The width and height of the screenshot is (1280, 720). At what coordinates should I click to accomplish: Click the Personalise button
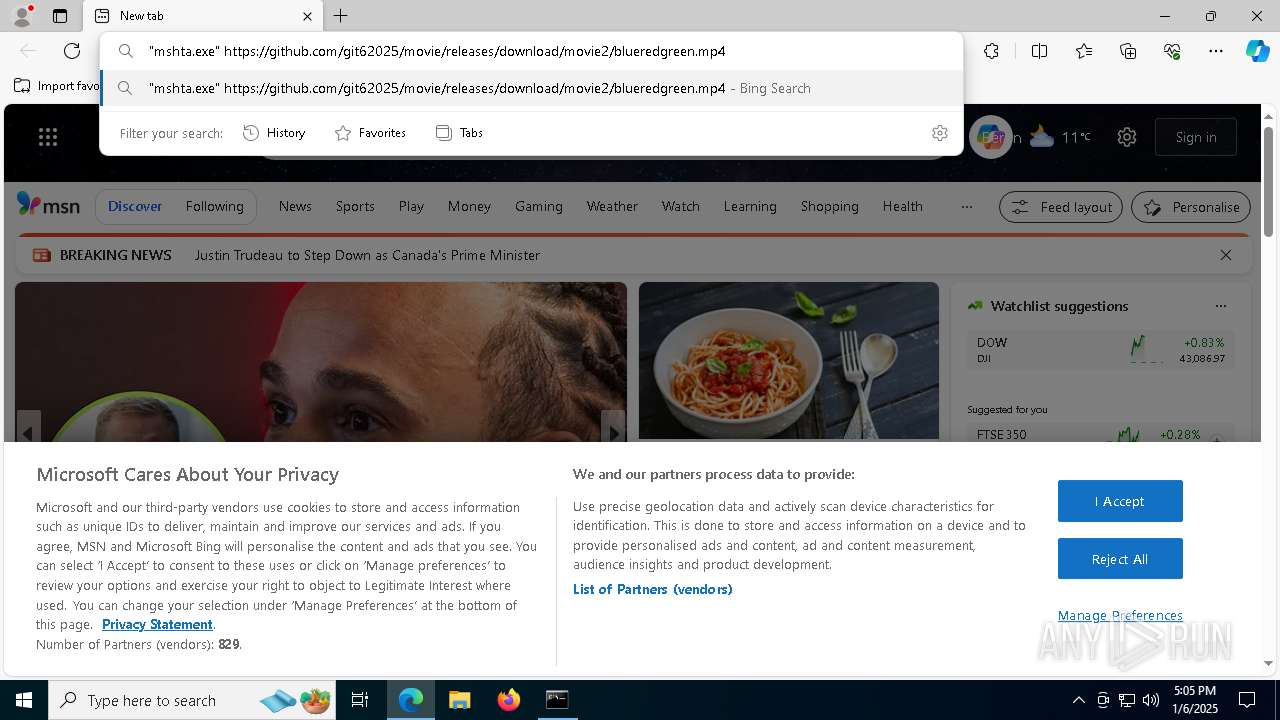pos(1191,207)
